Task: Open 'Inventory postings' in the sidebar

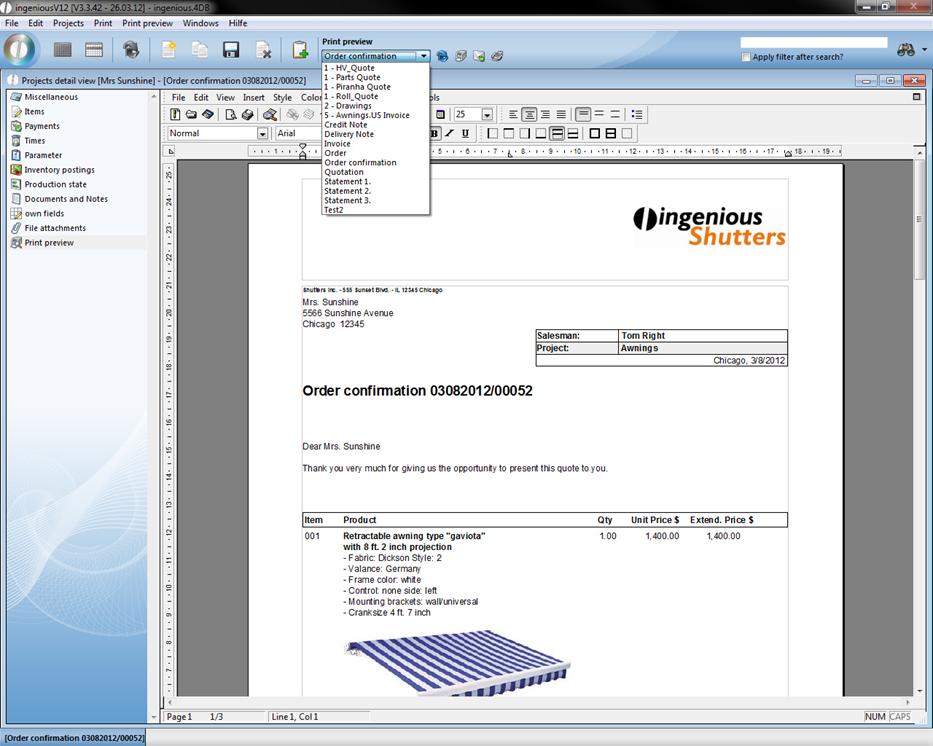Action: [x=59, y=170]
